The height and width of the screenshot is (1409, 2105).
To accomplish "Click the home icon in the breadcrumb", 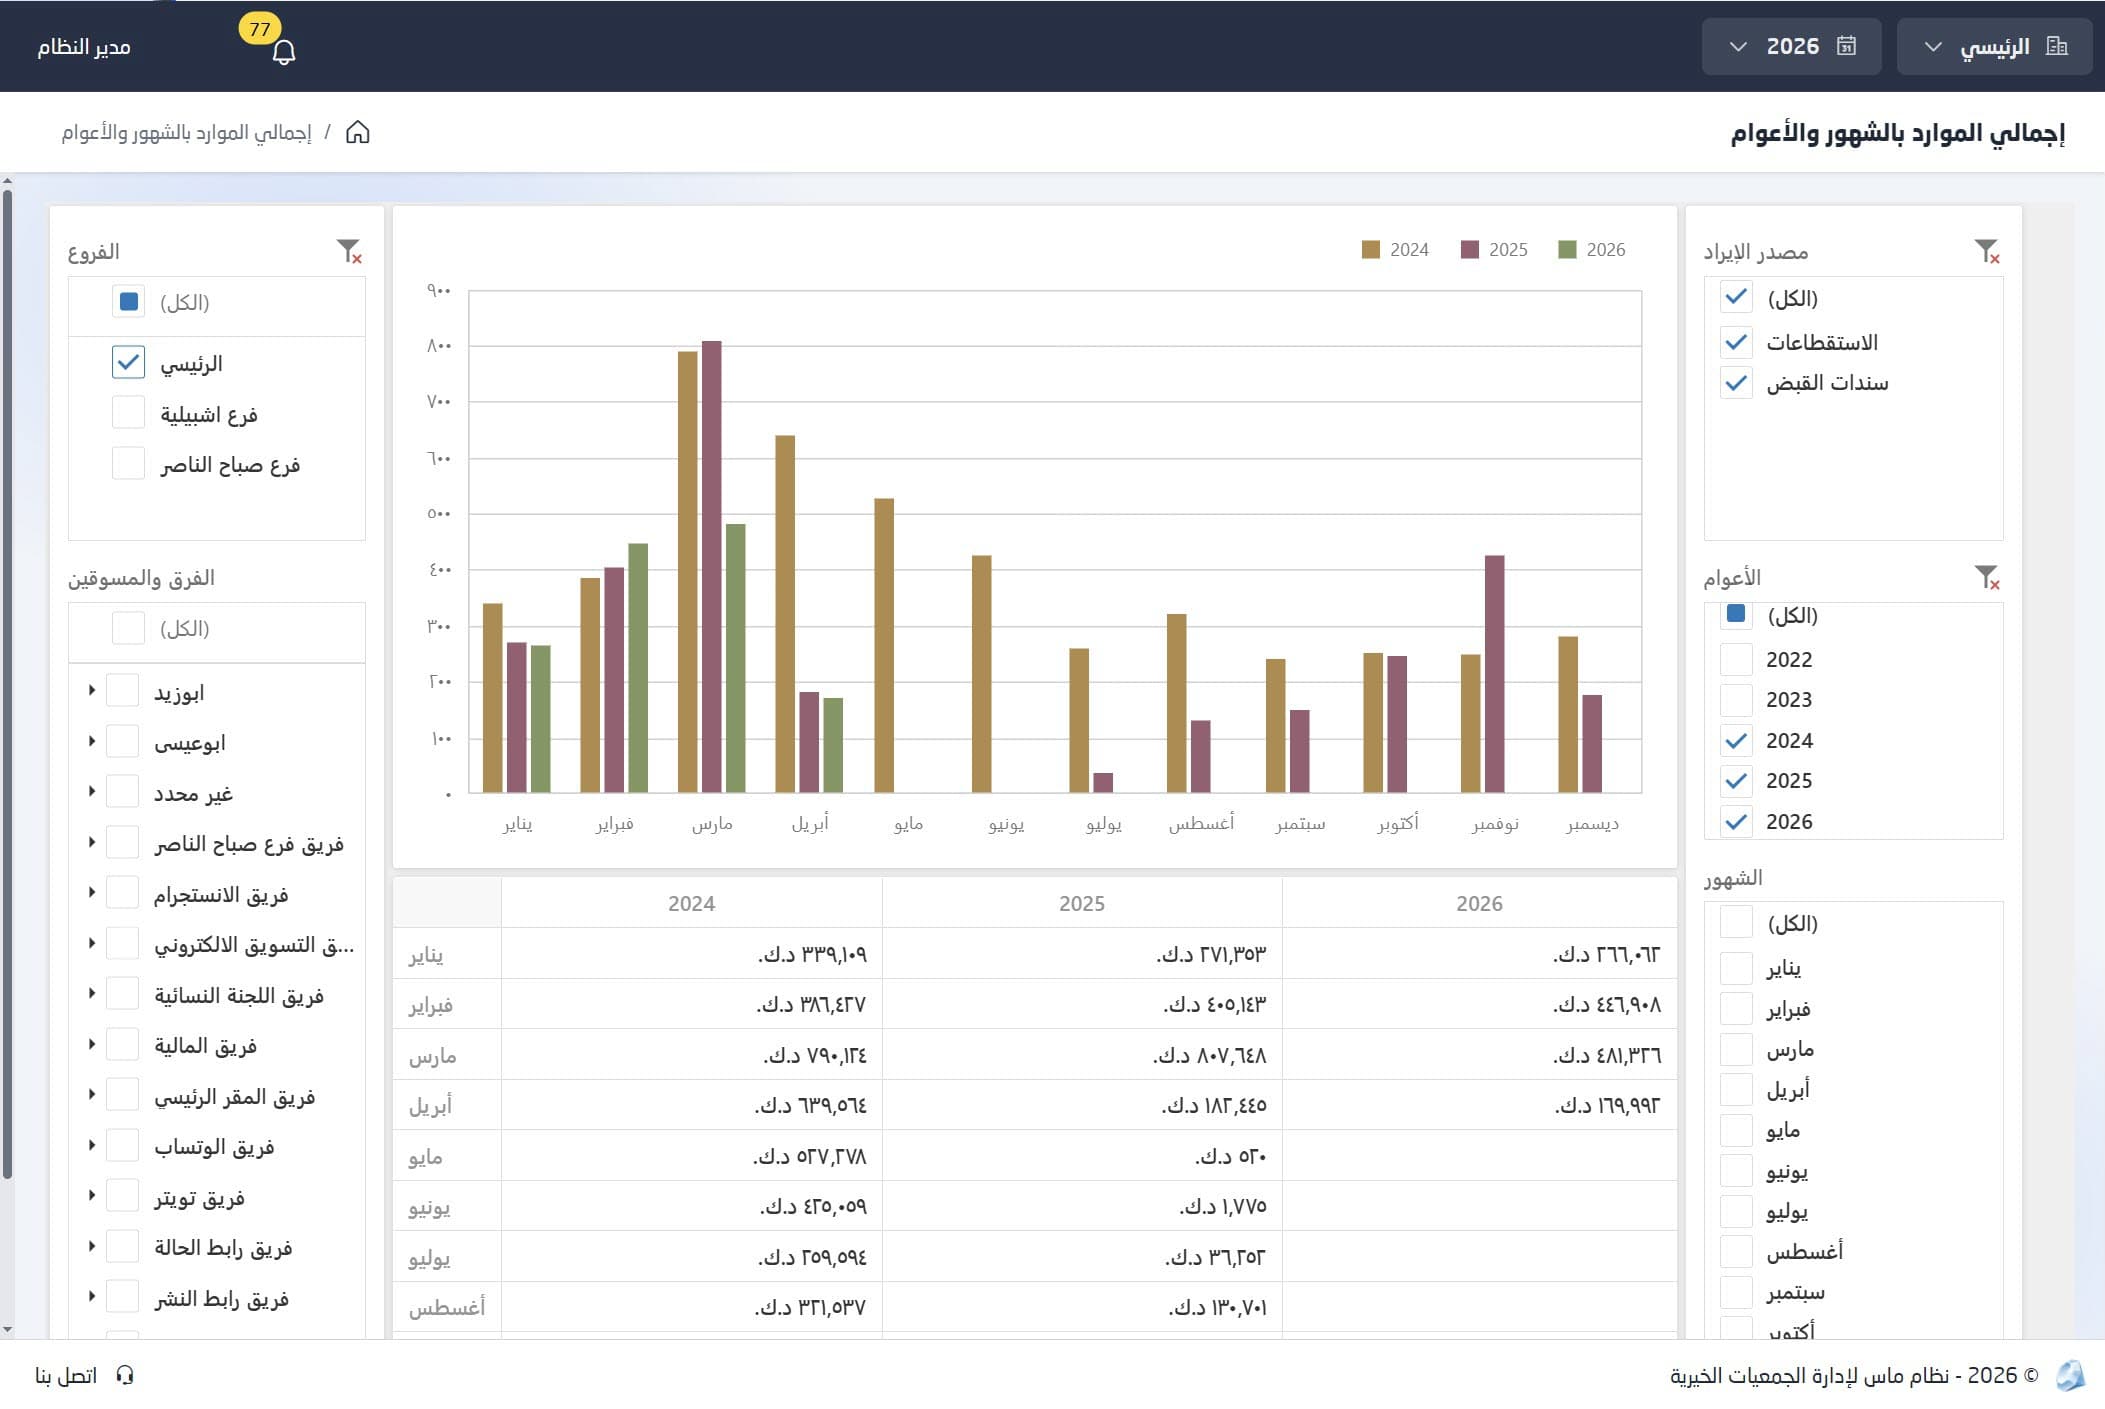I will tap(357, 132).
